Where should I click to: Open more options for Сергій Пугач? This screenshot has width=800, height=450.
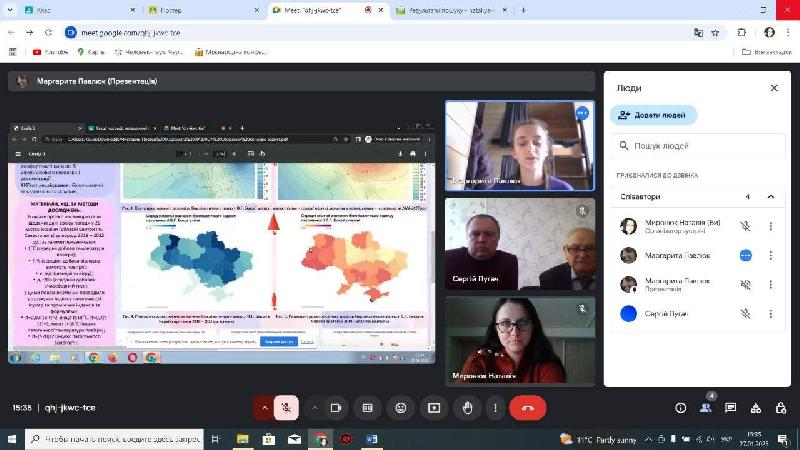[x=770, y=314]
